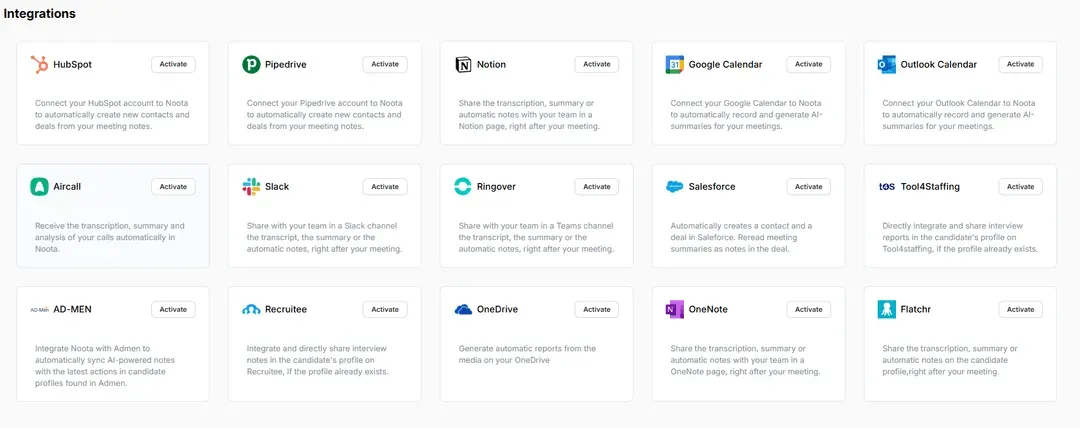Activate the HubSpot integration

(x=174, y=64)
